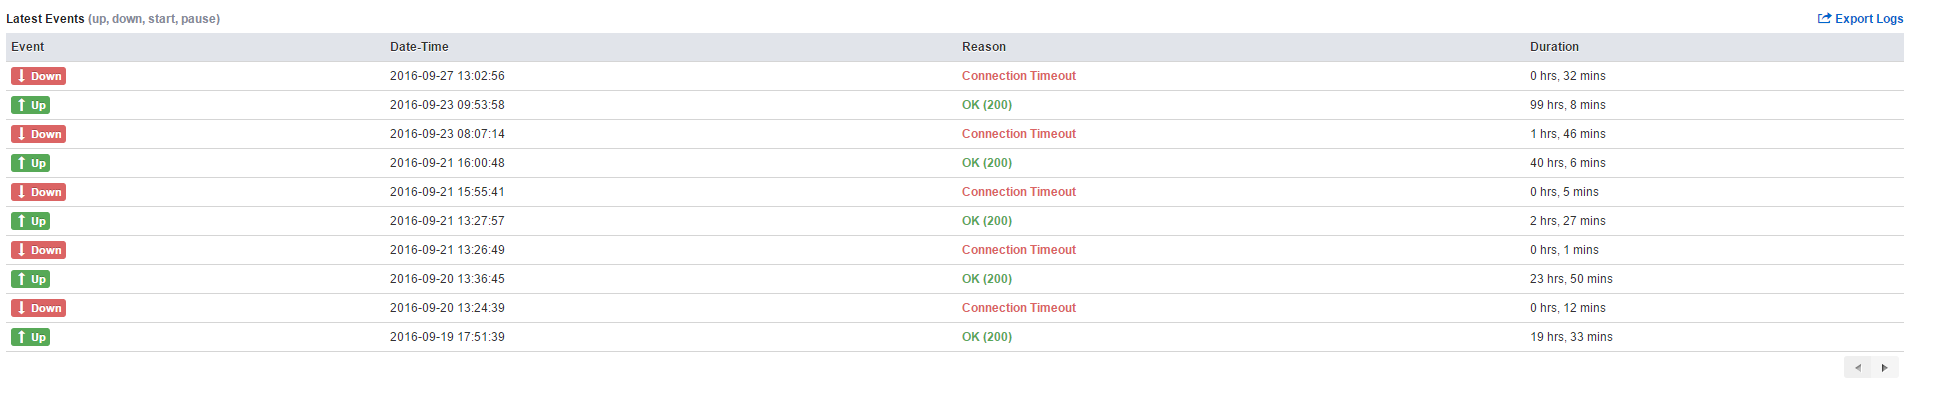The width and height of the screenshot is (1936, 399).
Task: Select the Down badge for 2016-09-23 08:07:14
Action: click(39, 134)
